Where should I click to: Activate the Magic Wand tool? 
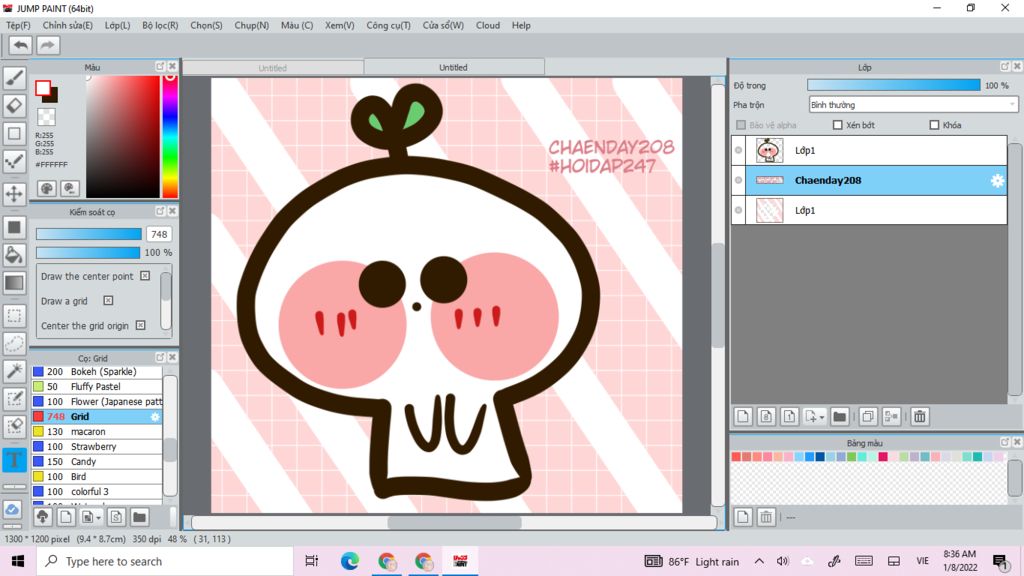coord(14,371)
